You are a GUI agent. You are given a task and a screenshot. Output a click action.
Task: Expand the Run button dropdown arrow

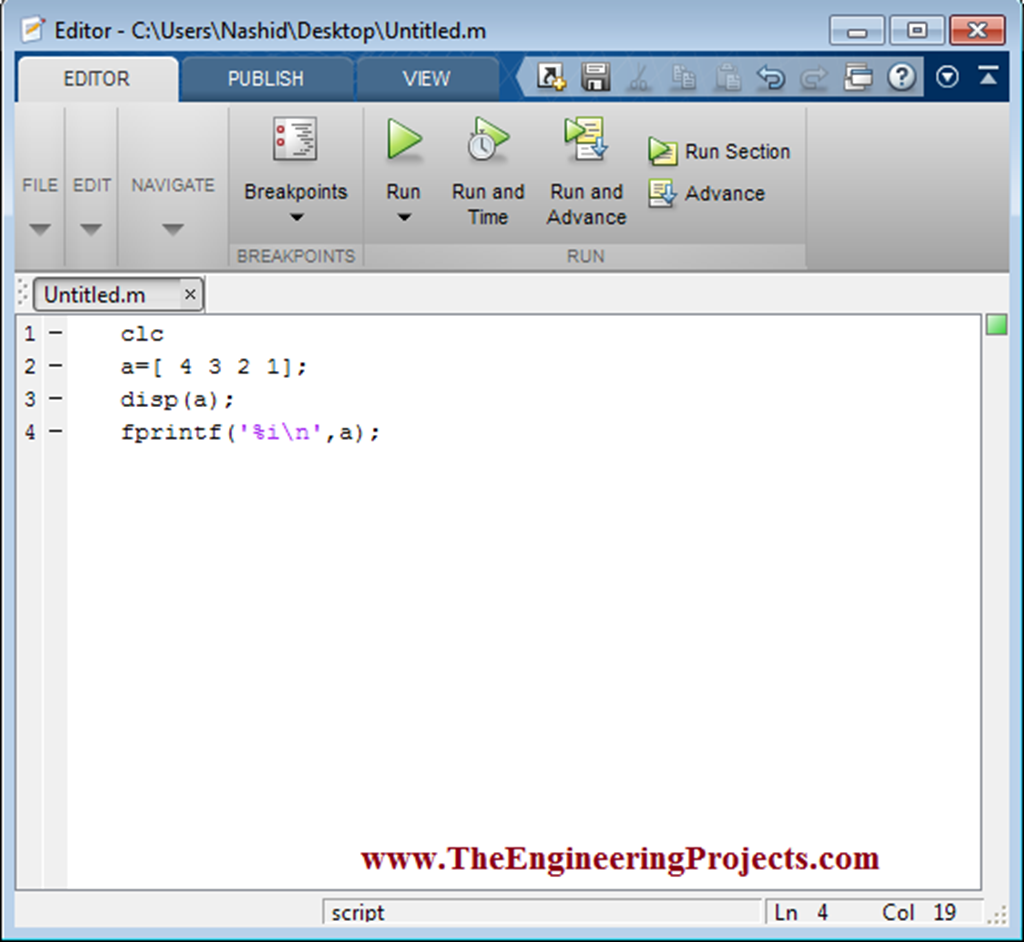403,217
